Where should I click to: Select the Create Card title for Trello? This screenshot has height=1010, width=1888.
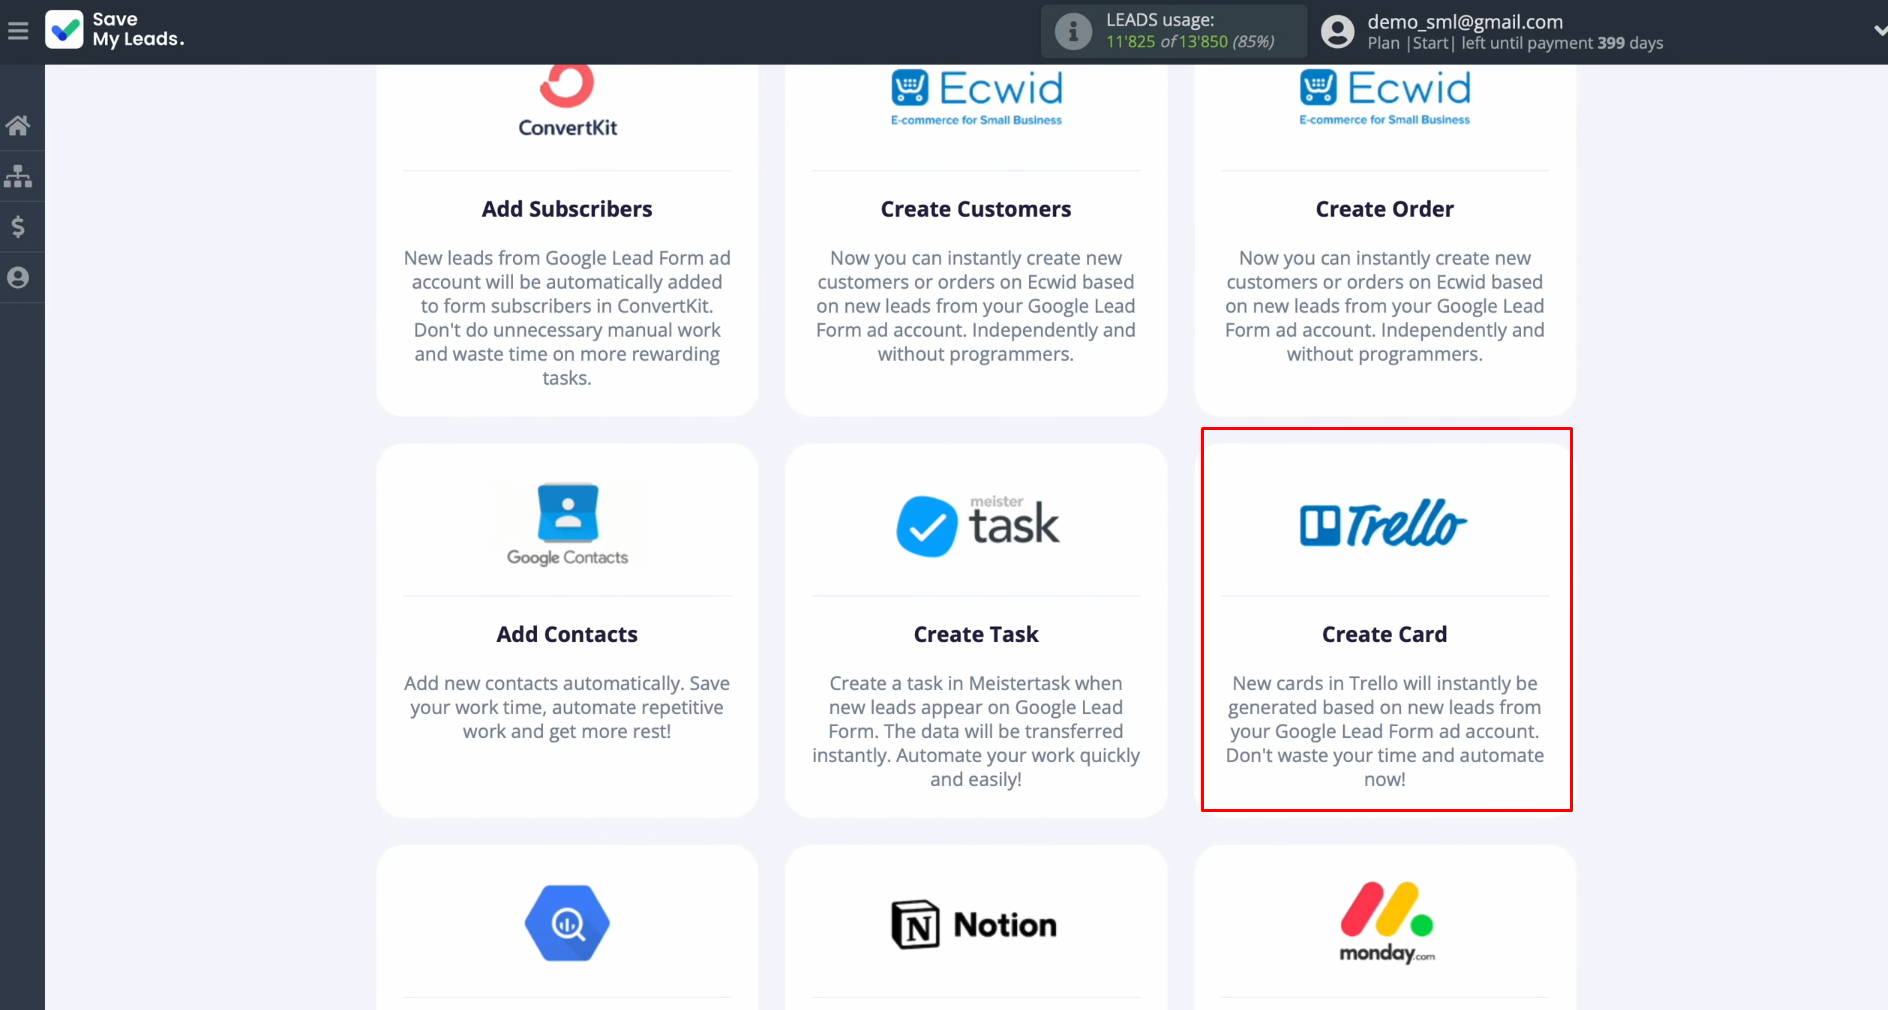(1385, 634)
